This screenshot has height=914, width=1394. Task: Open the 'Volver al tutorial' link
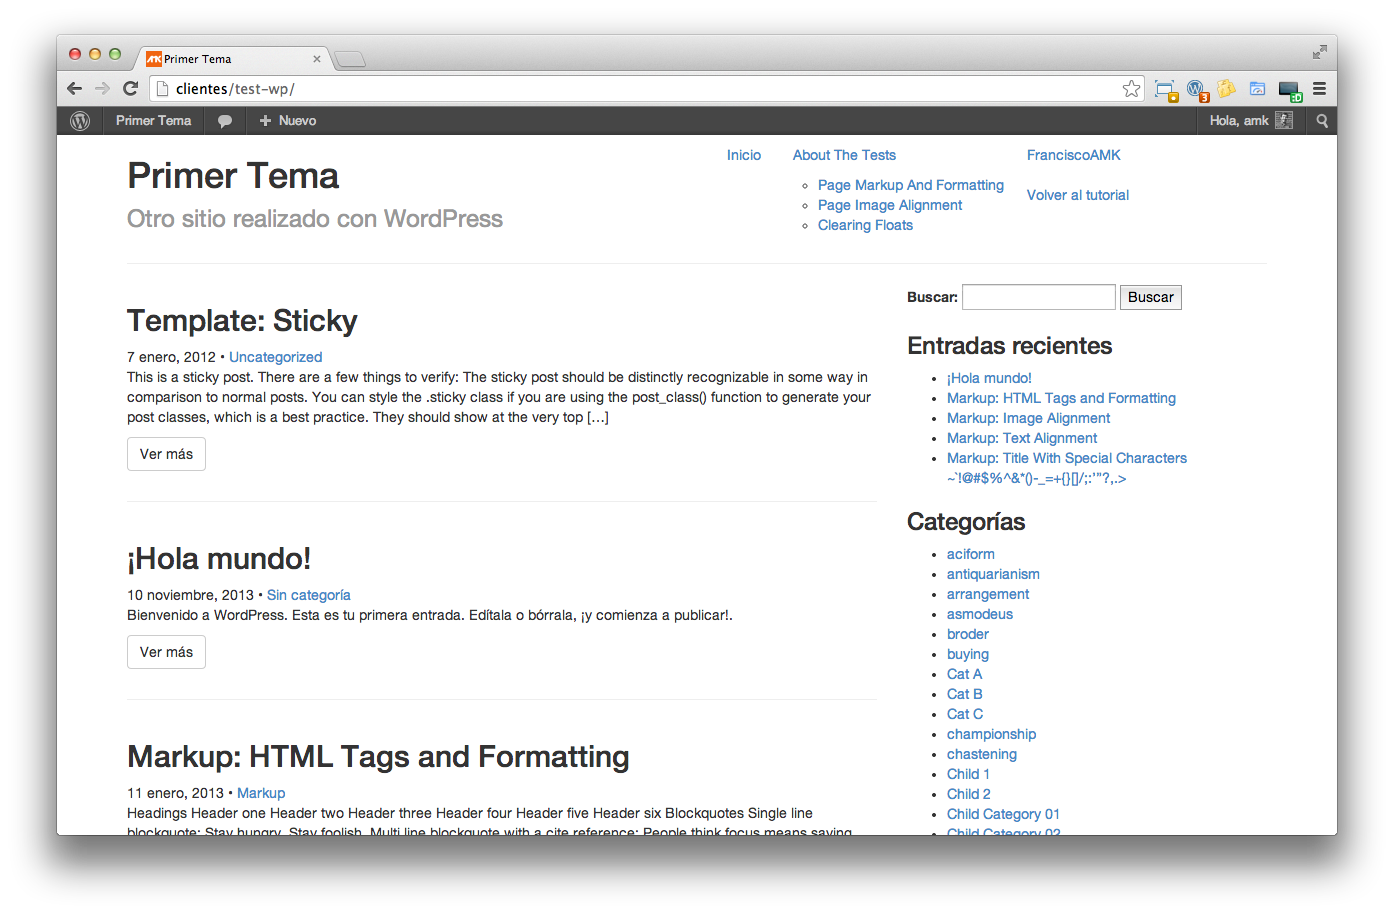1077,195
